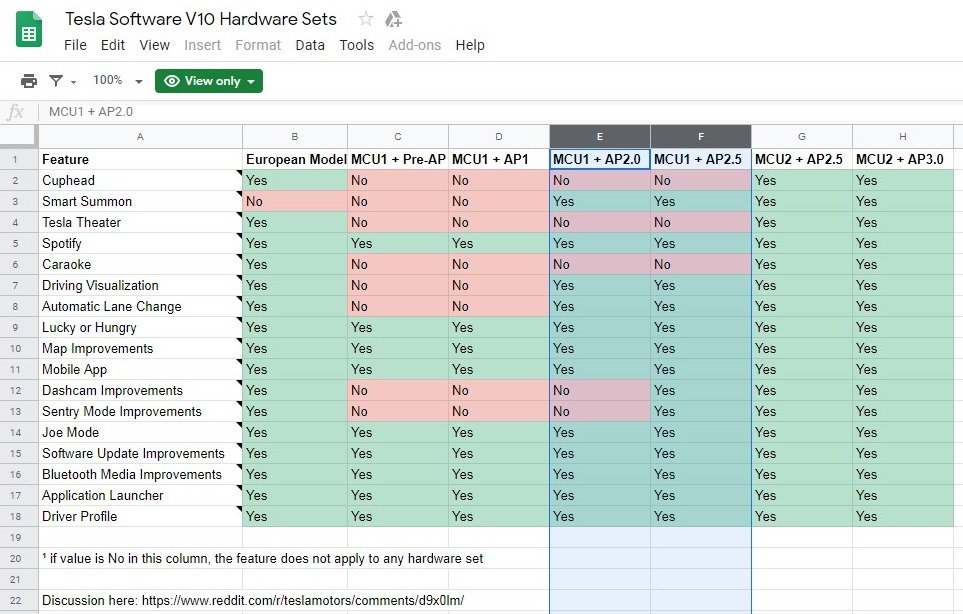The width and height of the screenshot is (963, 614).
Task: Click the MCU2 + AP3.0 header cell
Action: click(x=903, y=160)
